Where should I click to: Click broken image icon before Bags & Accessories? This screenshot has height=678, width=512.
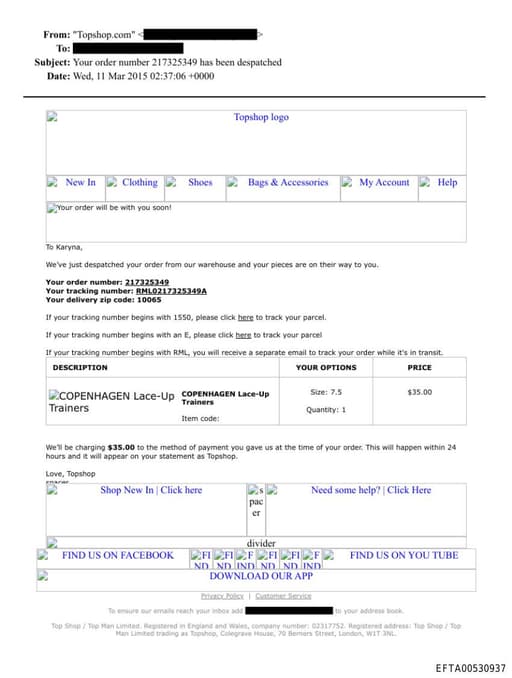(x=232, y=182)
